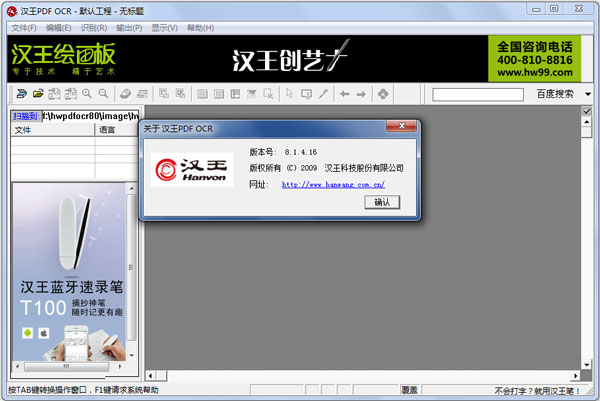Click the 语言 column header
The image size is (600, 401).
click(x=117, y=130)
